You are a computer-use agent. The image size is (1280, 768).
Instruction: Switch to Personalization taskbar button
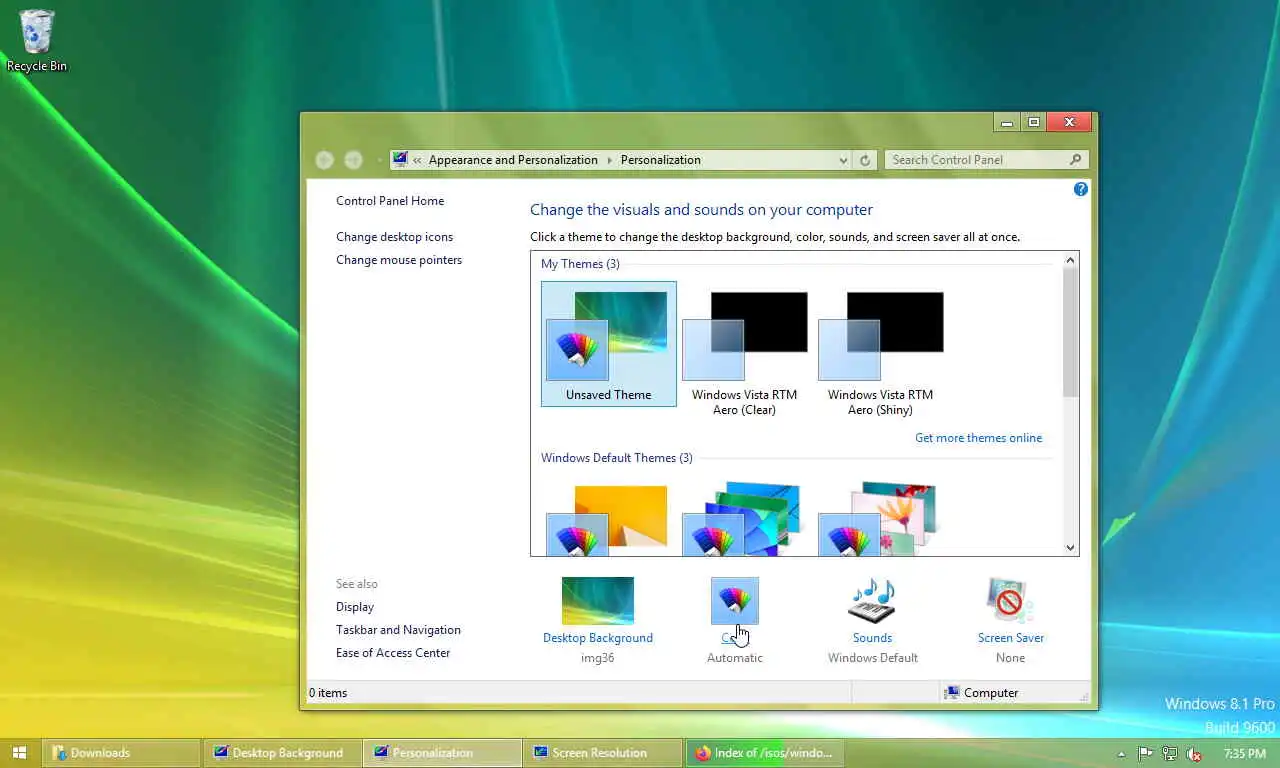(x=444, y=753)
